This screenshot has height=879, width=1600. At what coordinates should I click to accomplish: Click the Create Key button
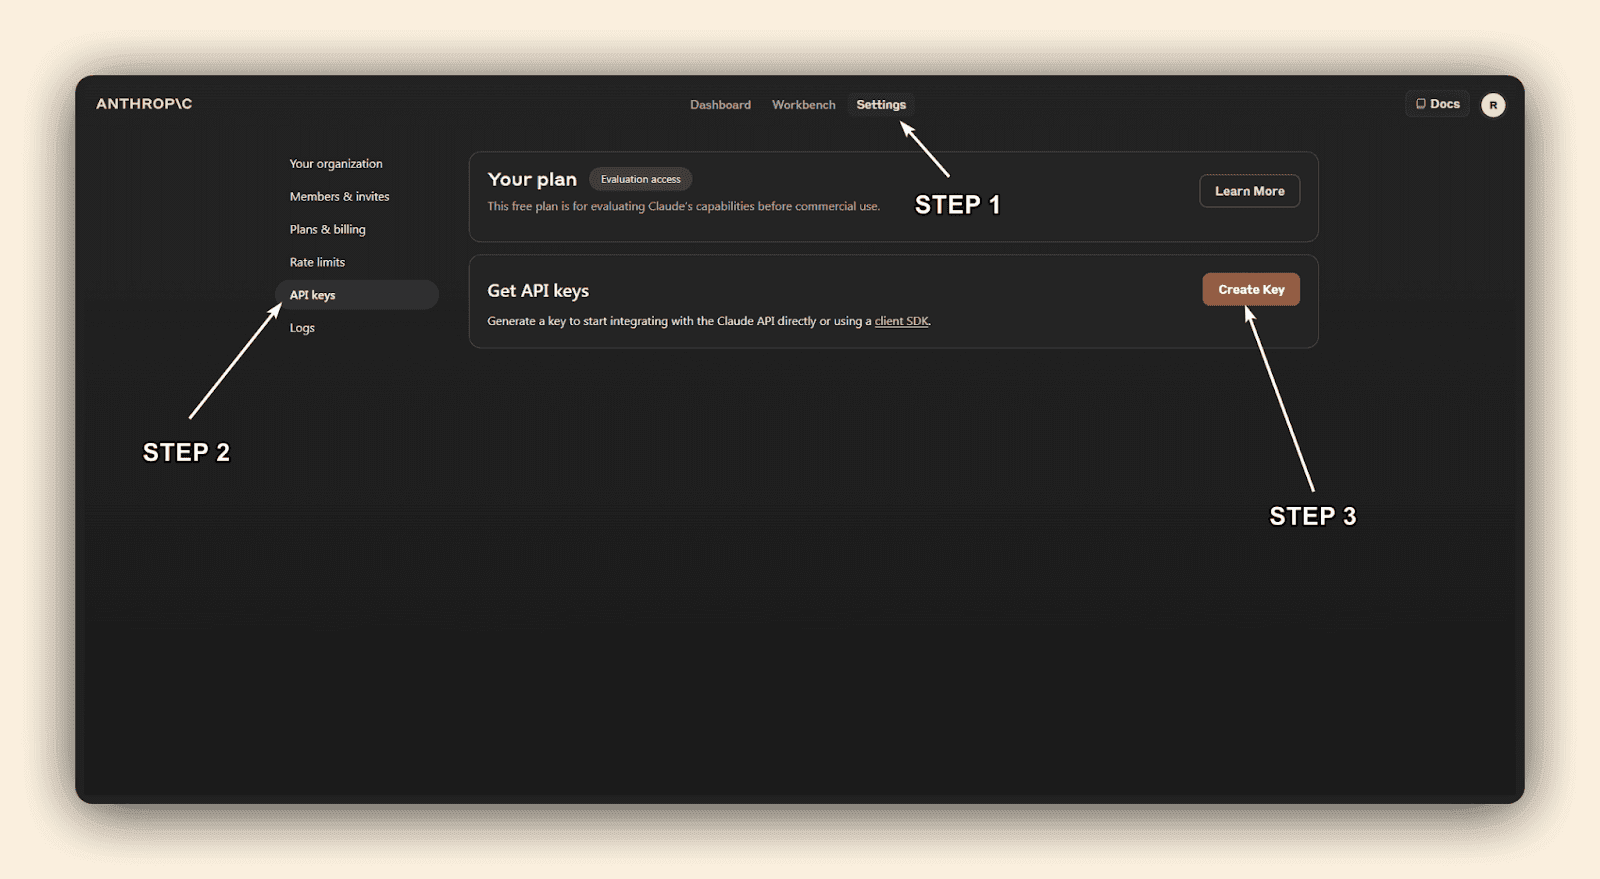click(1250, 290)
